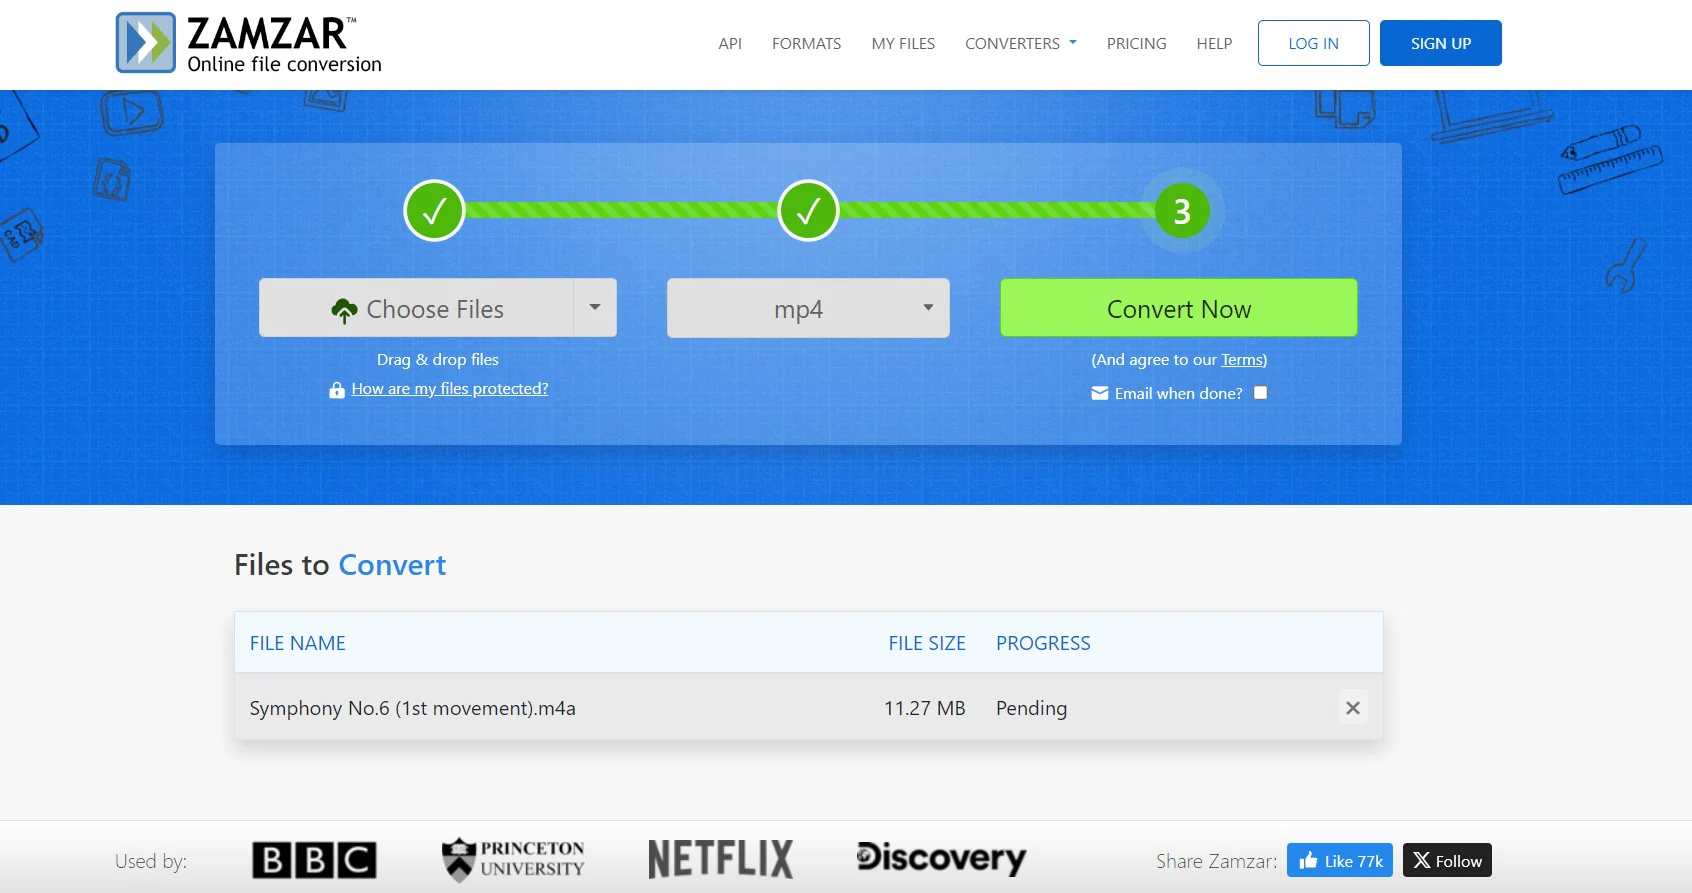Click the Netflix logo
This screenshot has width=1692, height=893.
pyautogui.click(x=721, y=860)
